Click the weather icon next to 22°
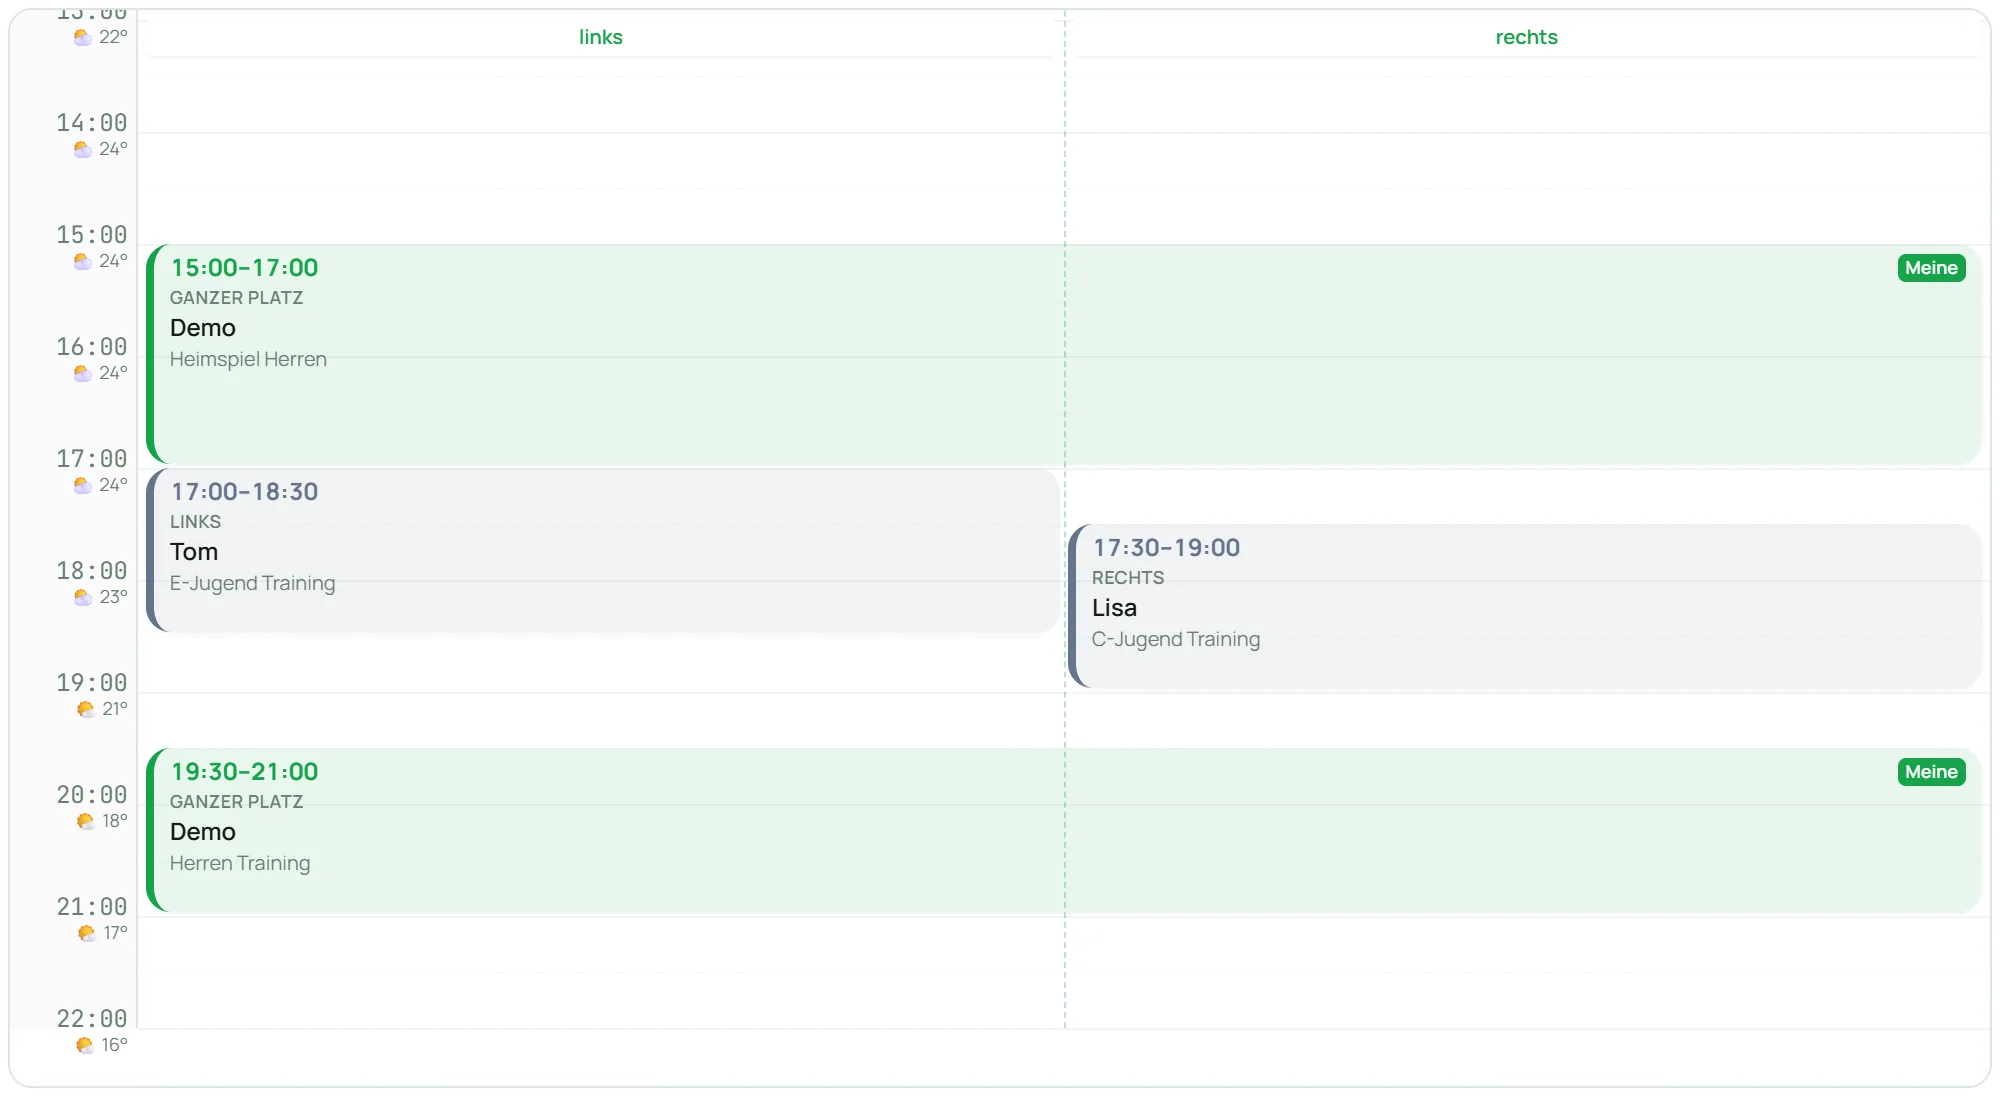The height and width of the screenshot is (1096, 2000). pyautogui.click(x=83, y=37)
